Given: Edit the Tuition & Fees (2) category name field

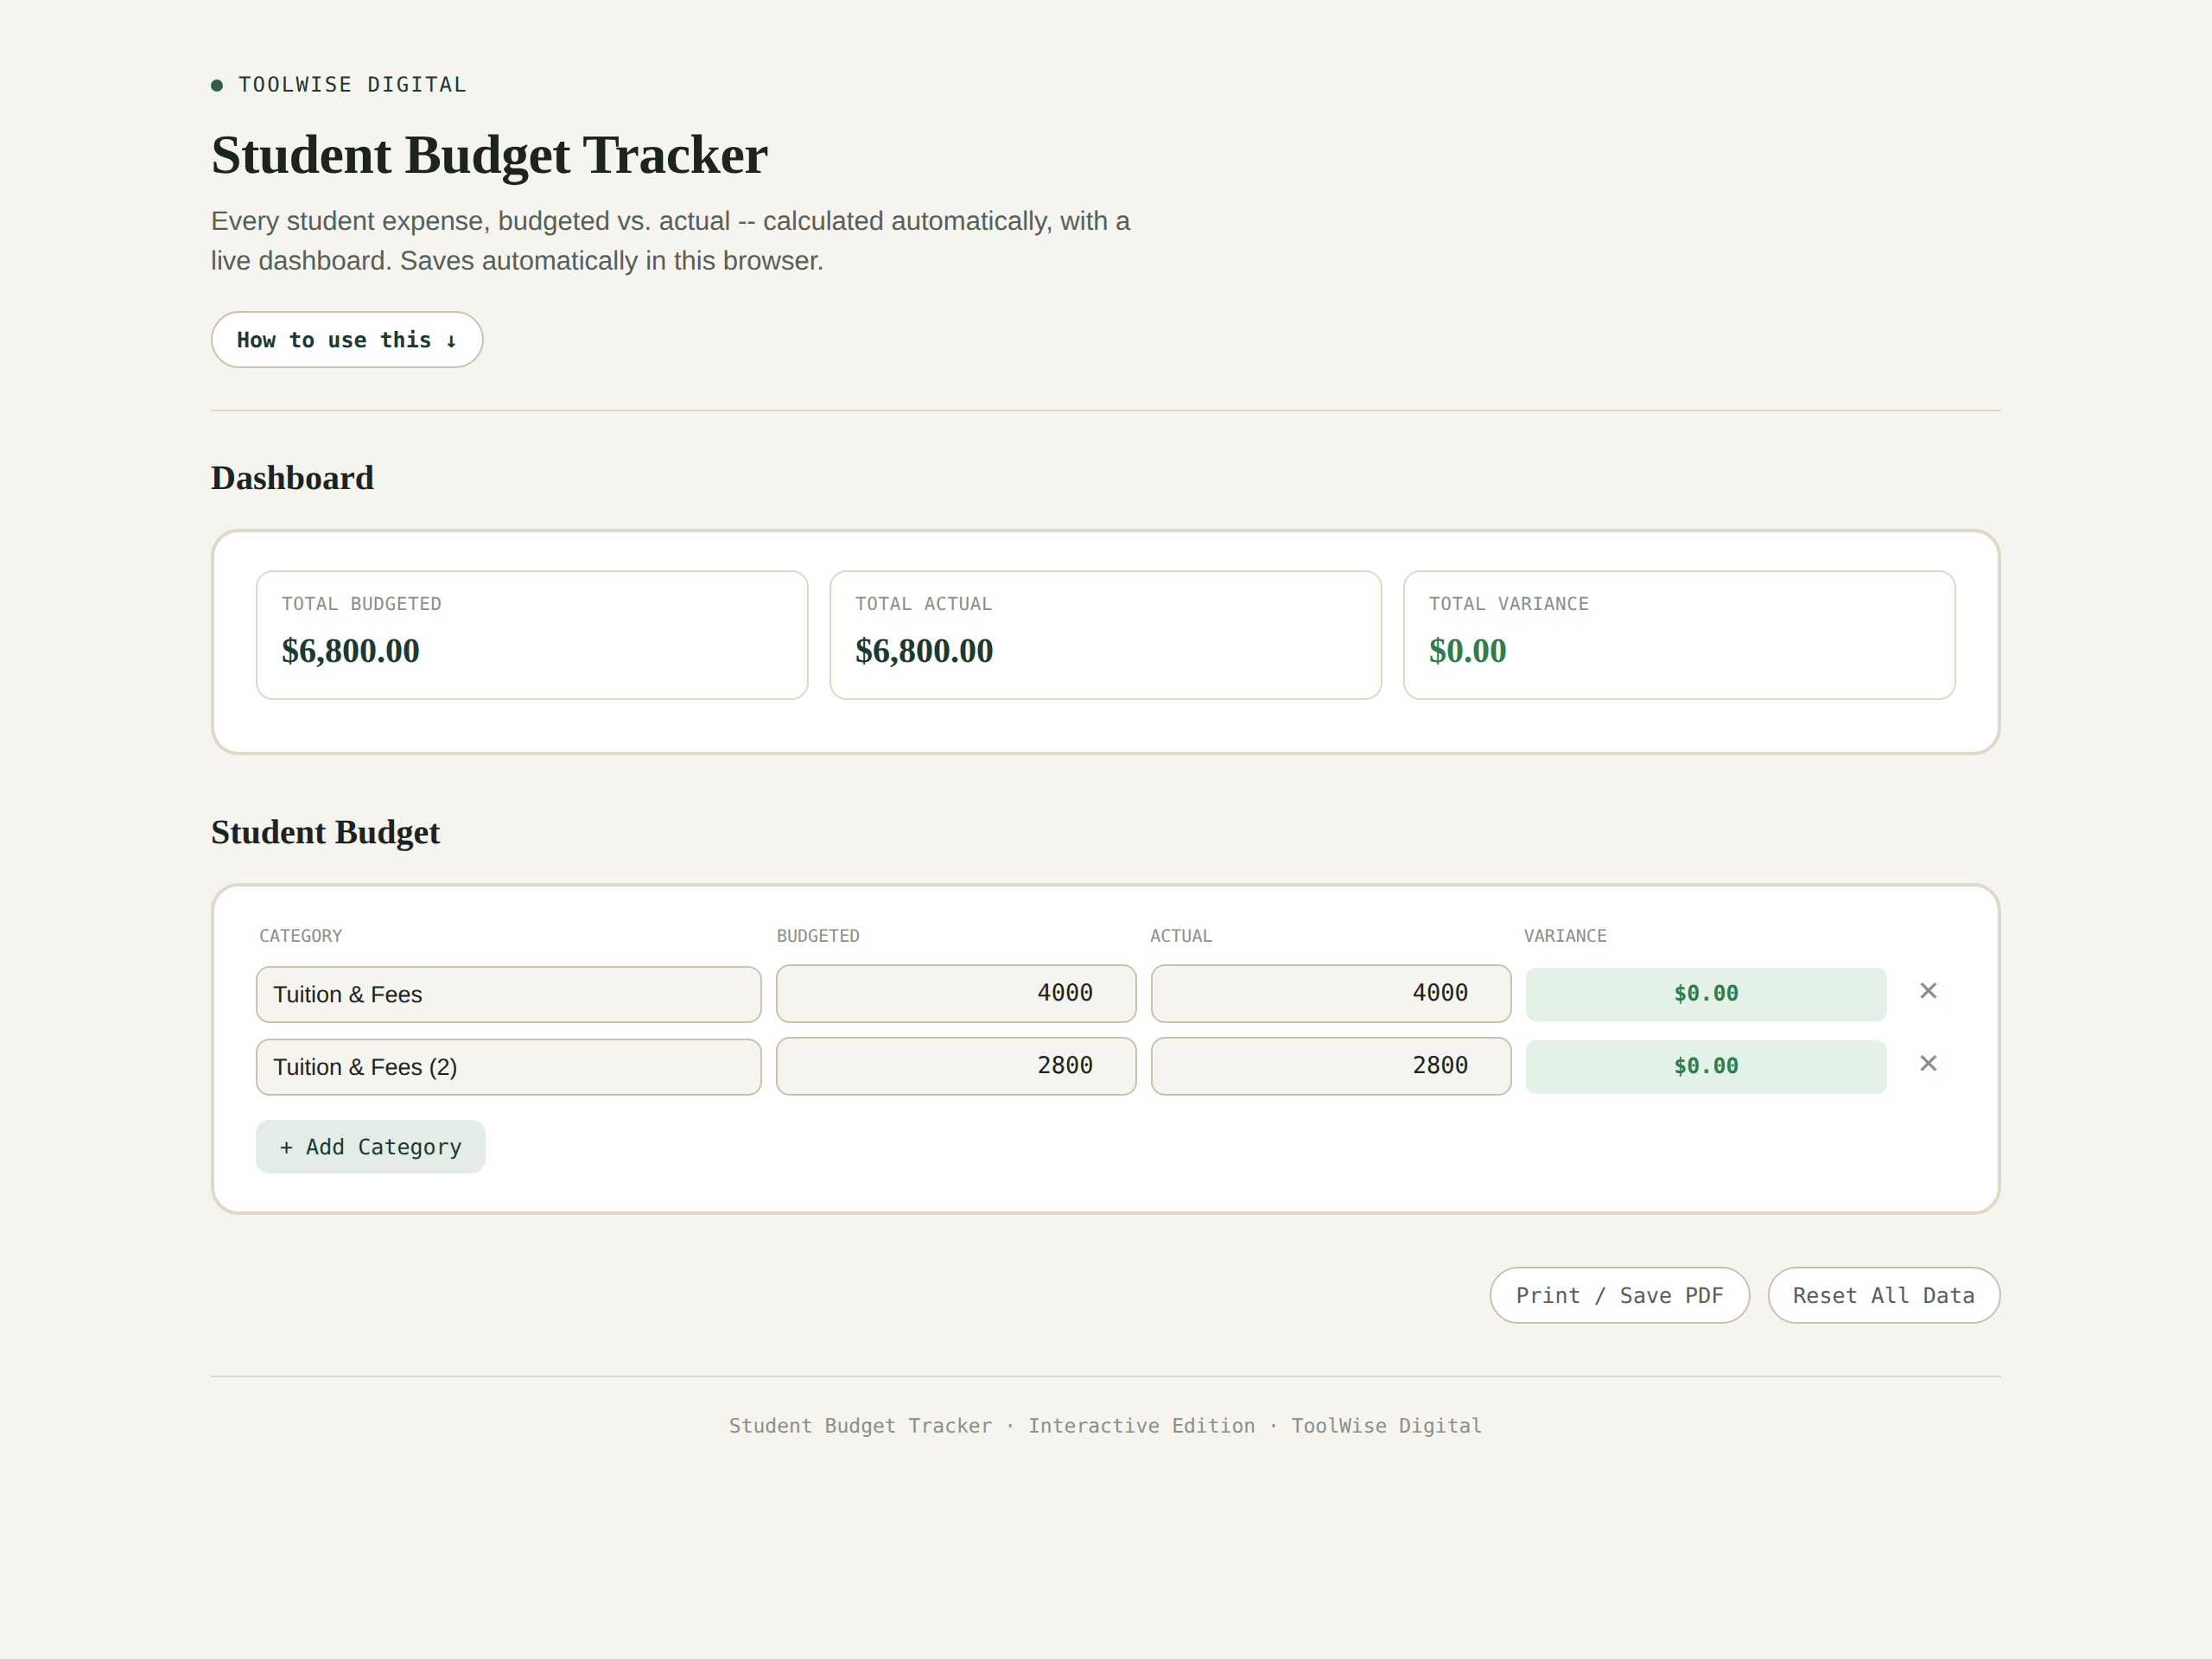Looking at the screenshot, I should (x=508, y=1067).
